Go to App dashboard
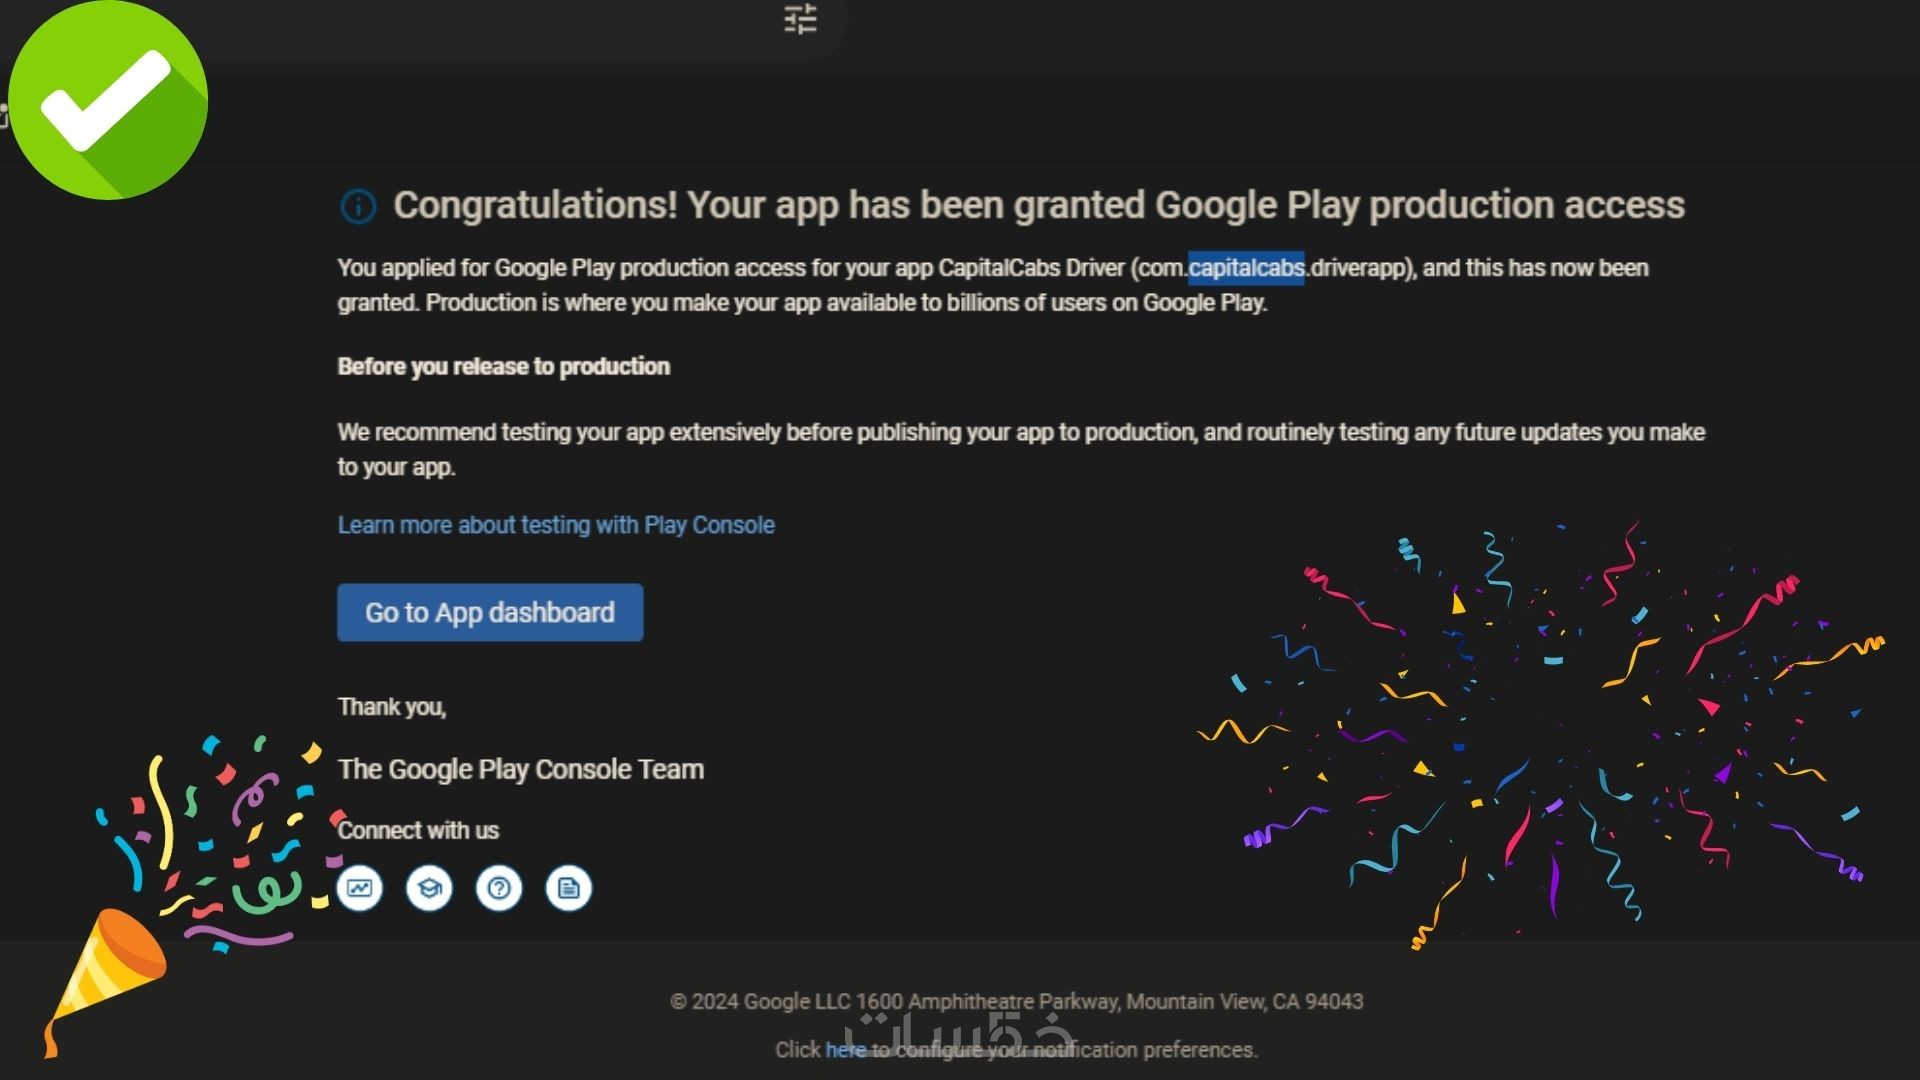The image size is (1920, 1080). coord(490,612)
